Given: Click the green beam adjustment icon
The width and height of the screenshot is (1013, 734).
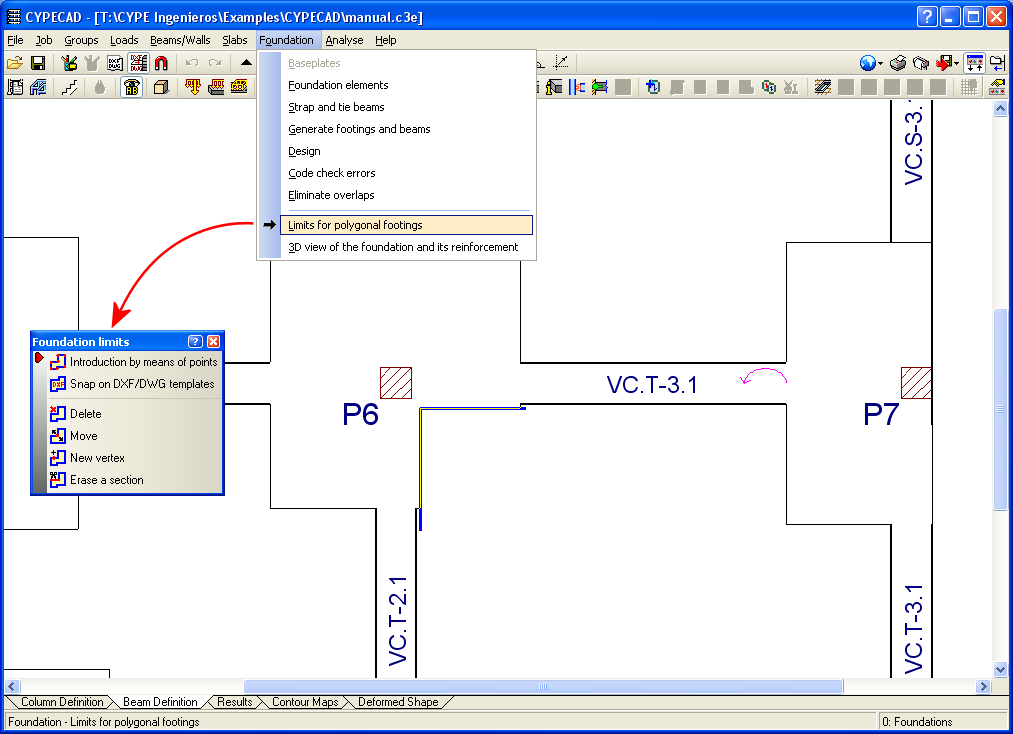Looking at the screenshot, I should (x=600, y=87).
